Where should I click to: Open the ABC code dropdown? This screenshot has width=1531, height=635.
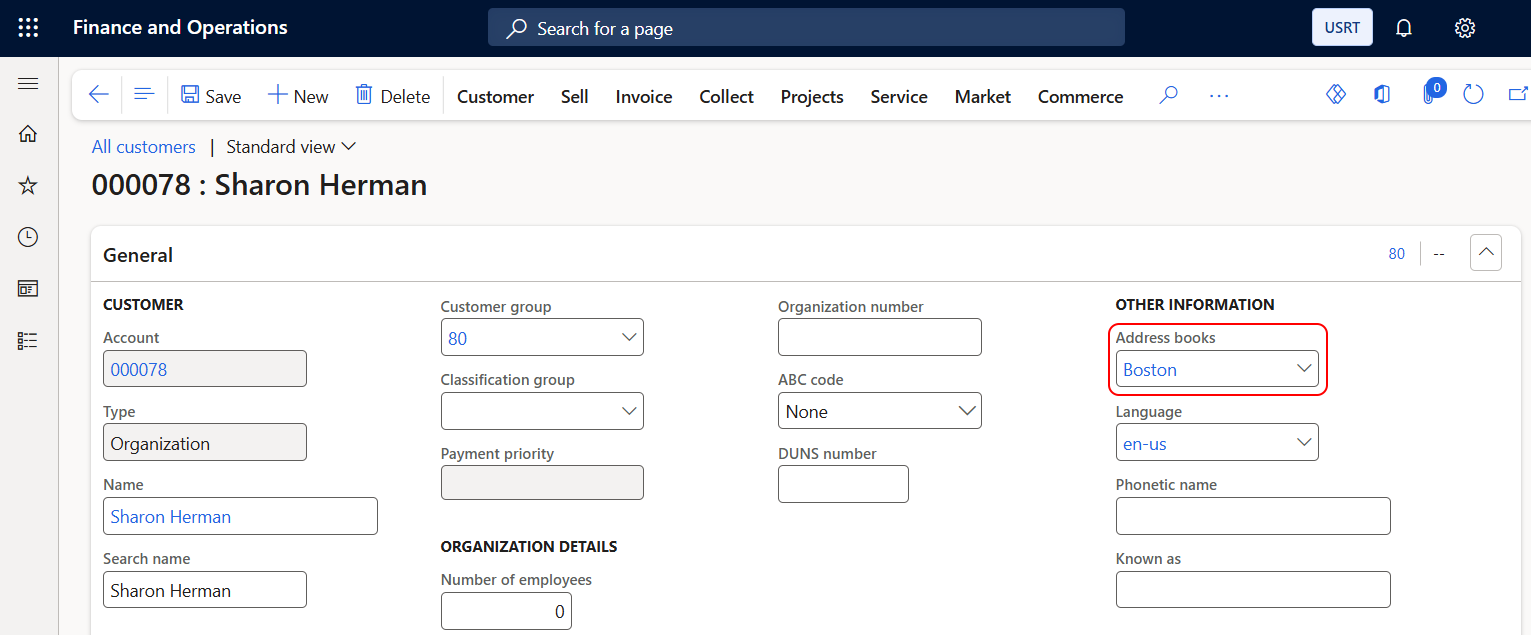pyautogui.click(x=967, y=411)
